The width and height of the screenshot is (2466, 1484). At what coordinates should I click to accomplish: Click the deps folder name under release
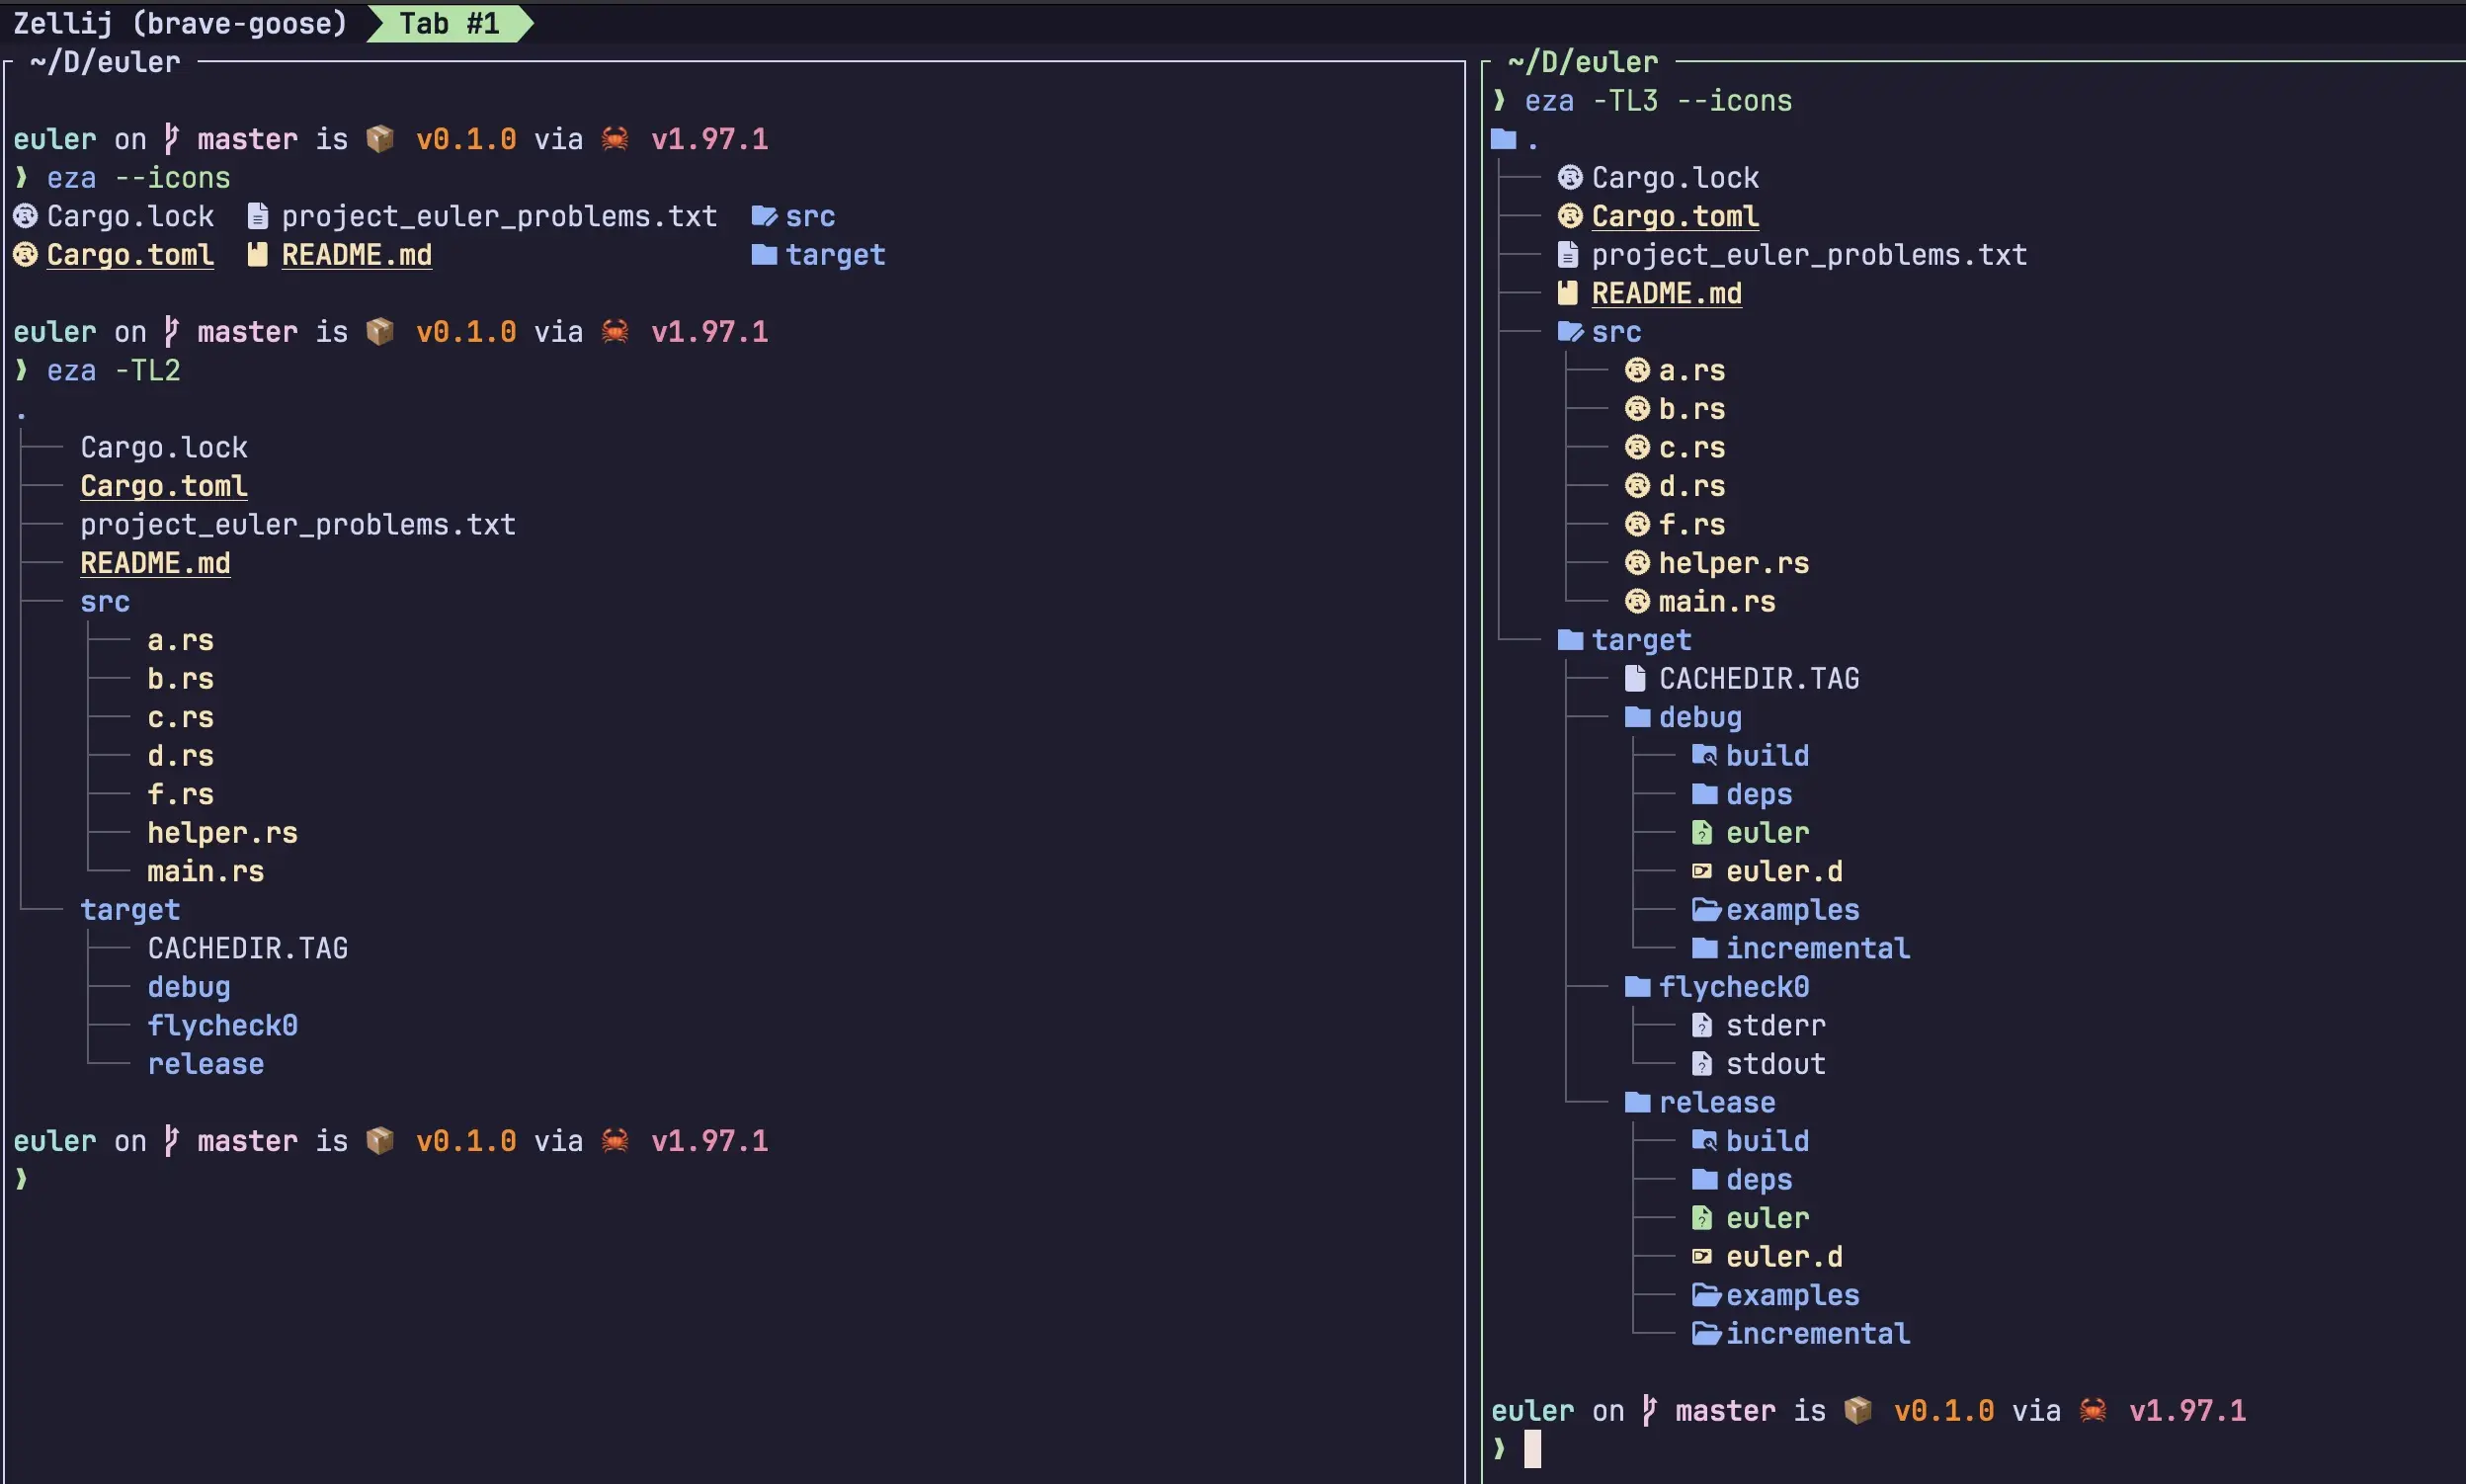coord(1759,1180)
